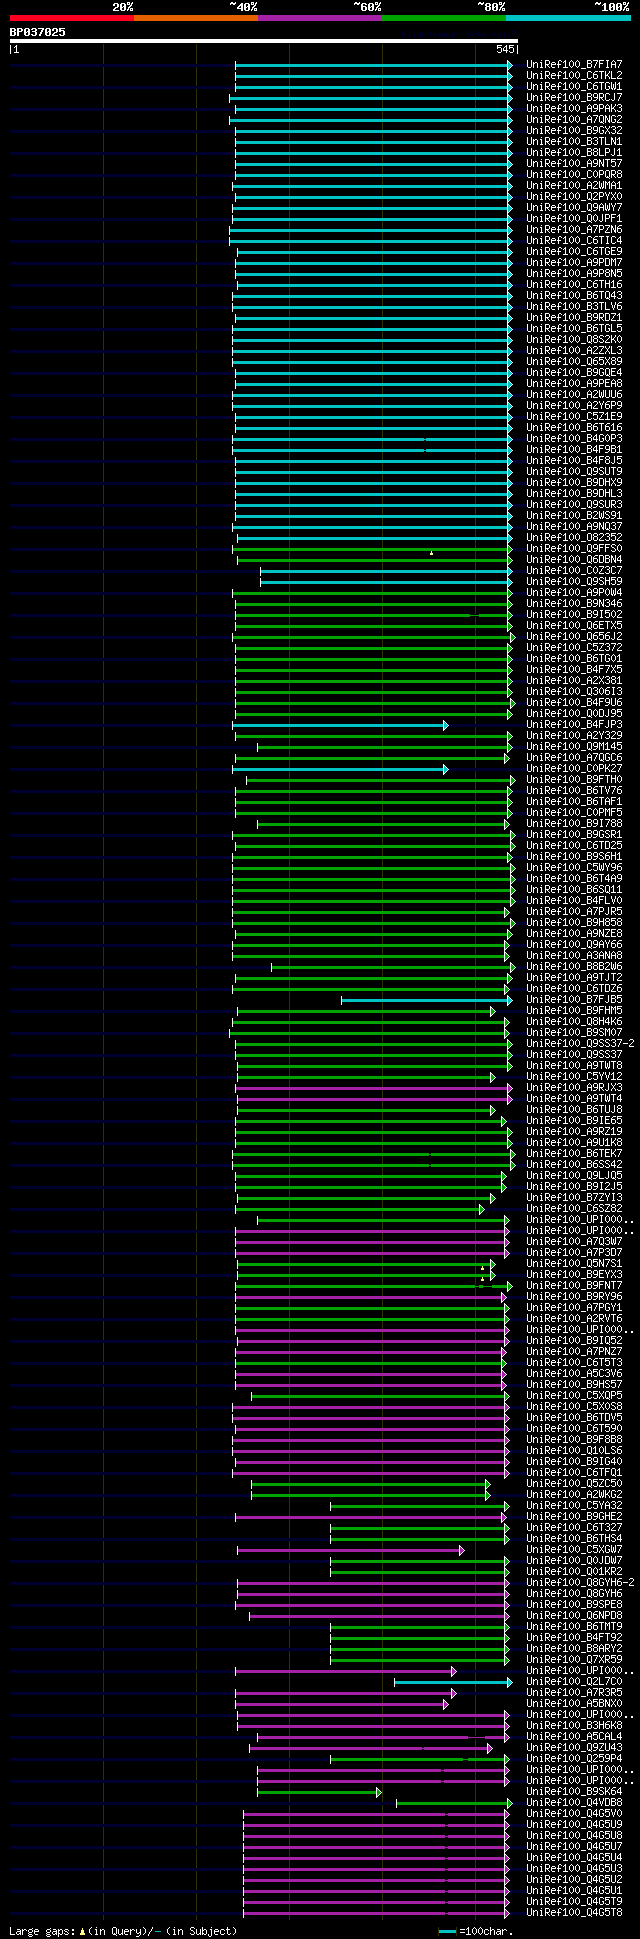Select hit label UniRef100_C5WY96
Screen dimensions: 640x1939
(574, 867)
